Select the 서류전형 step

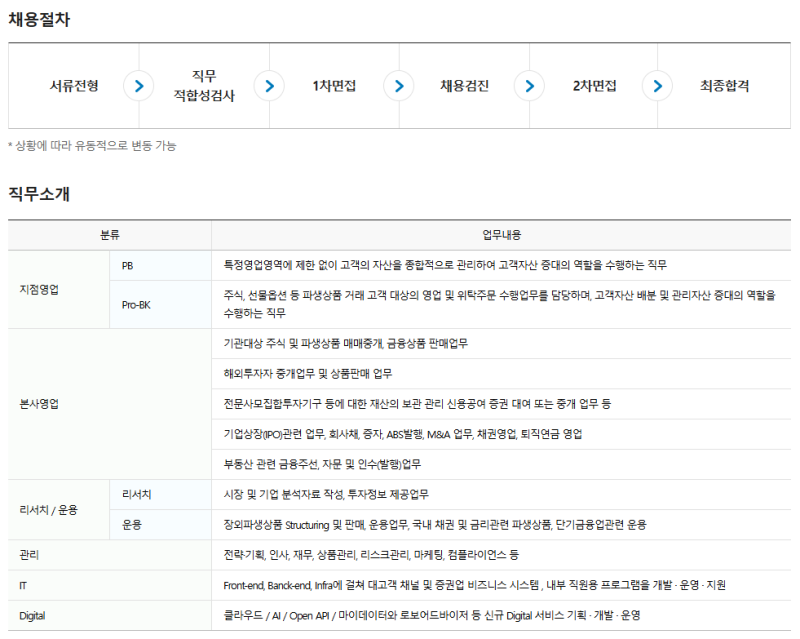(74, 86)
